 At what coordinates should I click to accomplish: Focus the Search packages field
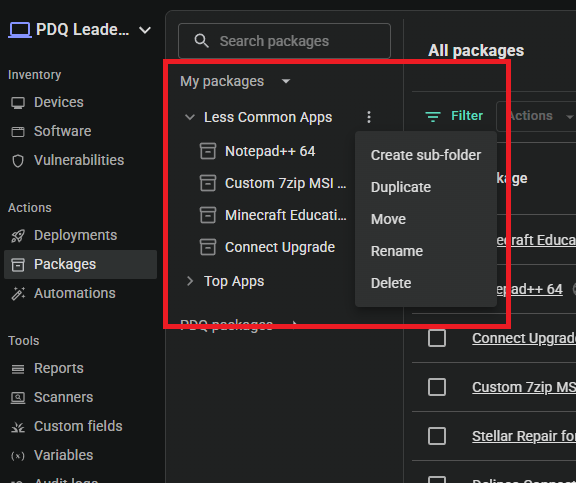(284, 41)
